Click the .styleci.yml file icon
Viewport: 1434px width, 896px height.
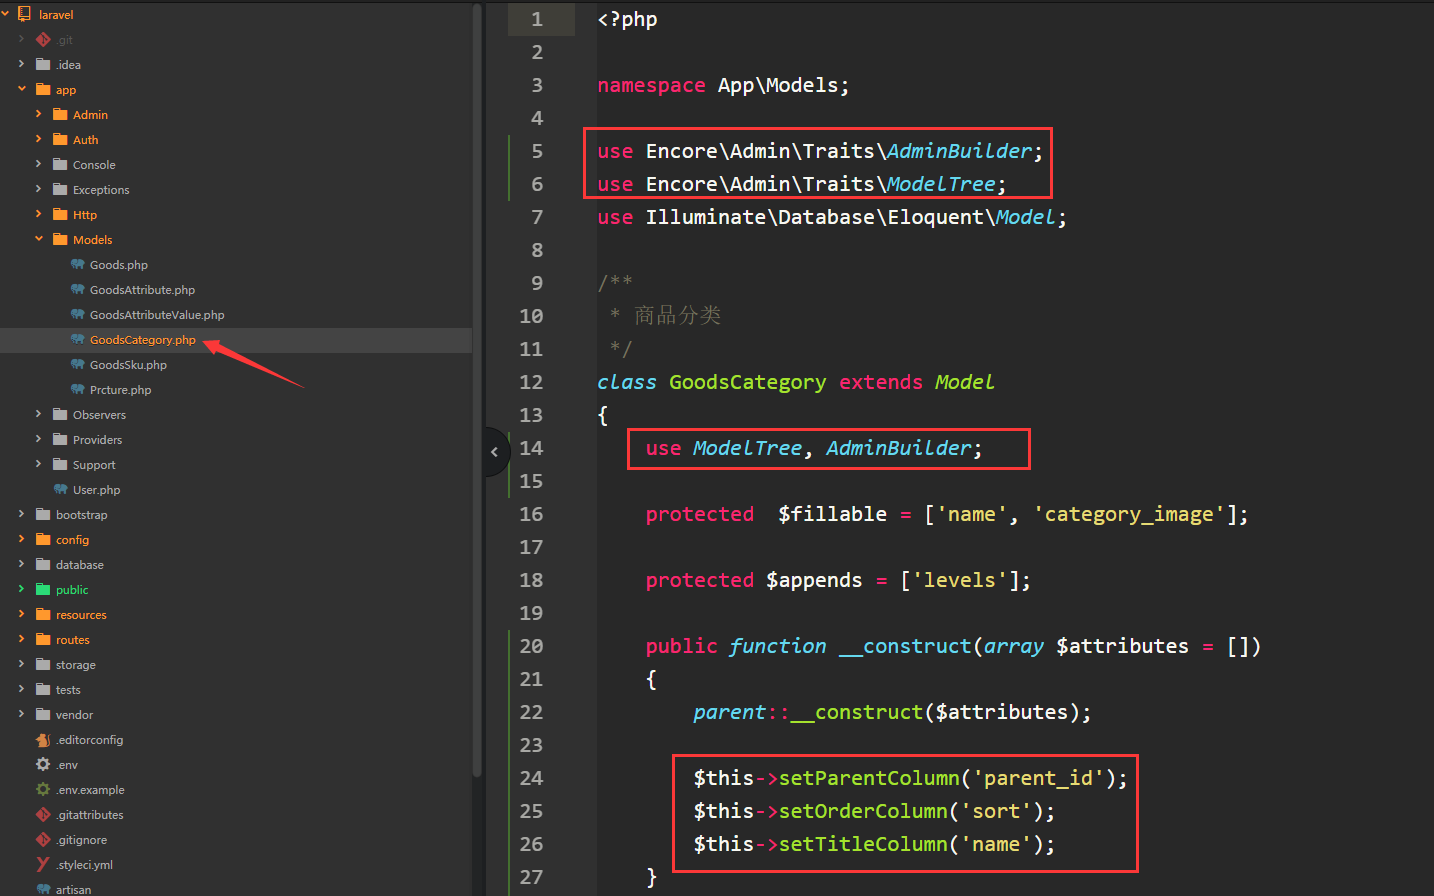pyautogui.click(x=43, y=864)
